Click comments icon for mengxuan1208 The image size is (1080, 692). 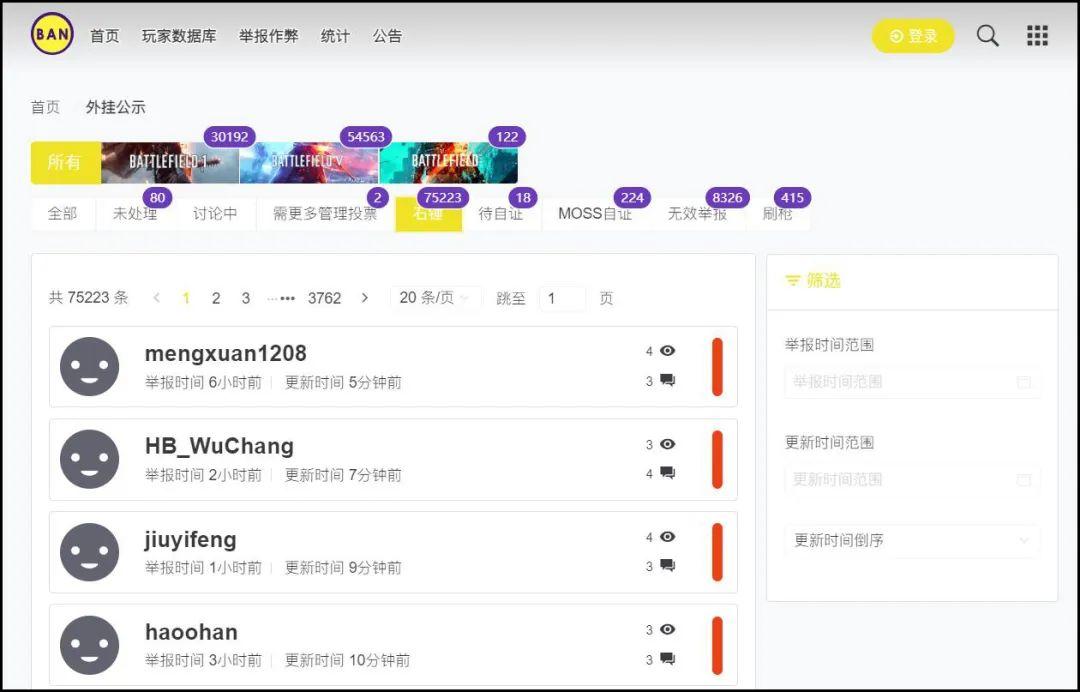click(x=667, y=380)
